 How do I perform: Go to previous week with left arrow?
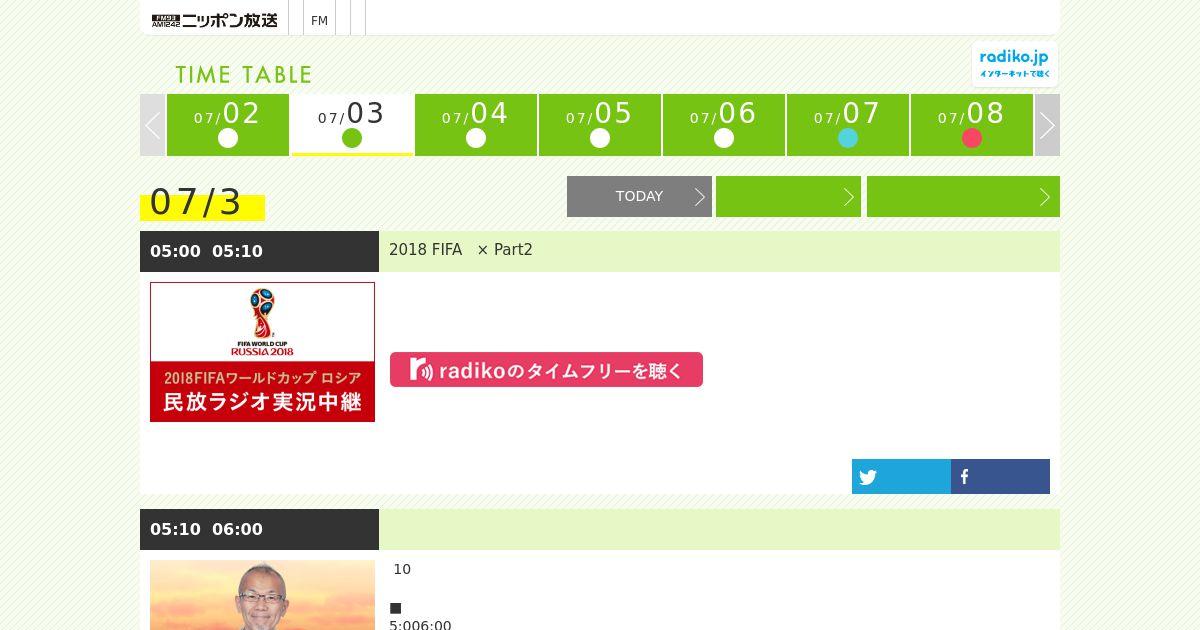(x=153, y=125)
